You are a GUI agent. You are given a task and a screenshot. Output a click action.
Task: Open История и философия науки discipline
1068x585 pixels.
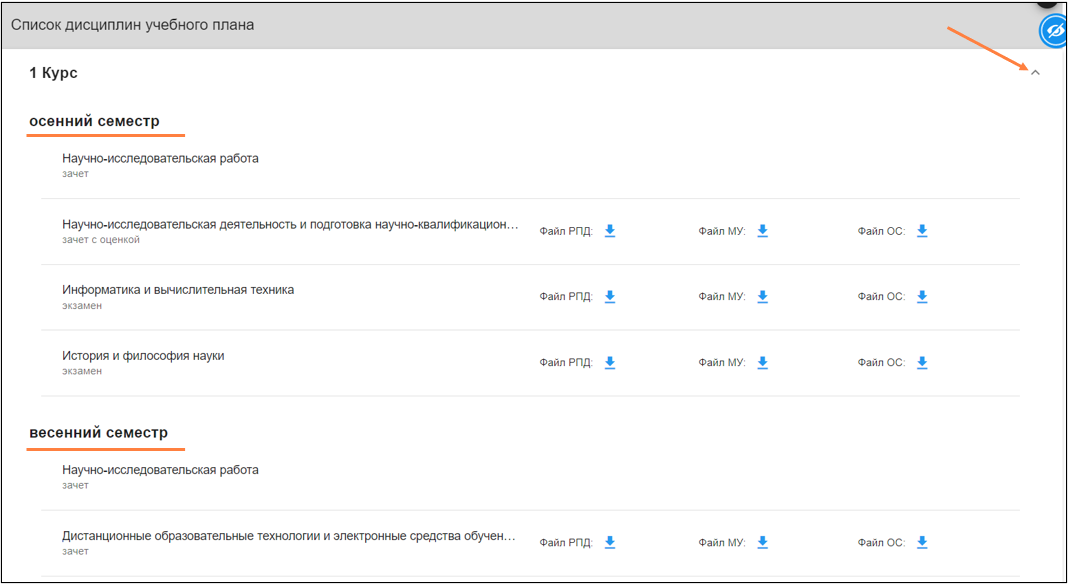pyautogui.click(x=143, y=355)
